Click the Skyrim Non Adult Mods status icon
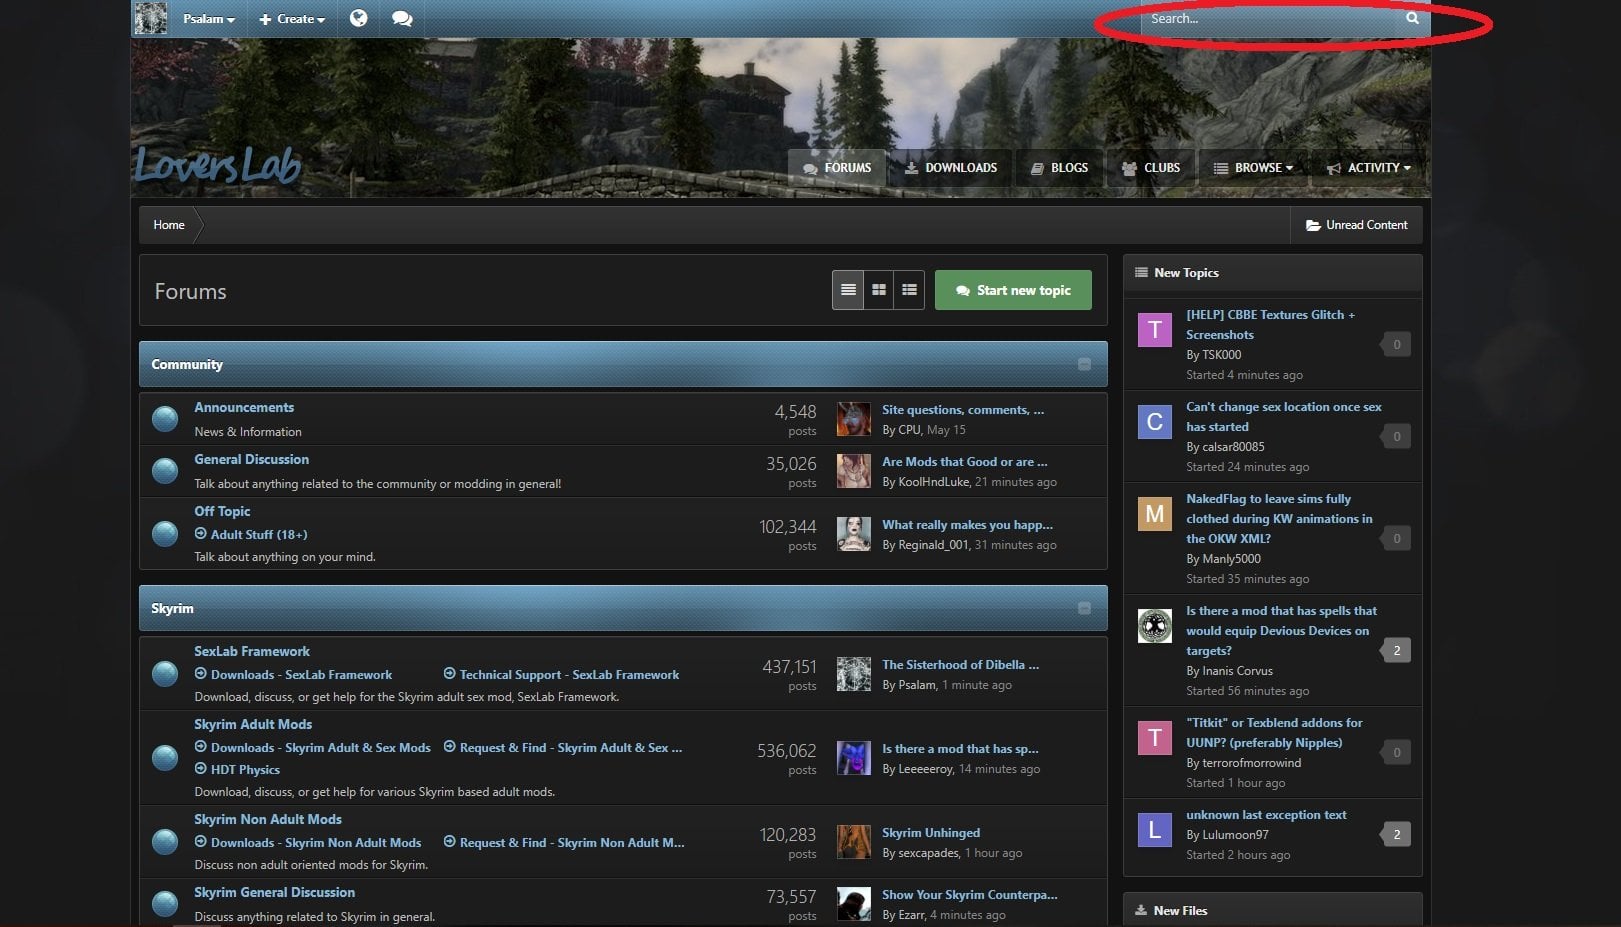1621x927 pixels. 165,842
